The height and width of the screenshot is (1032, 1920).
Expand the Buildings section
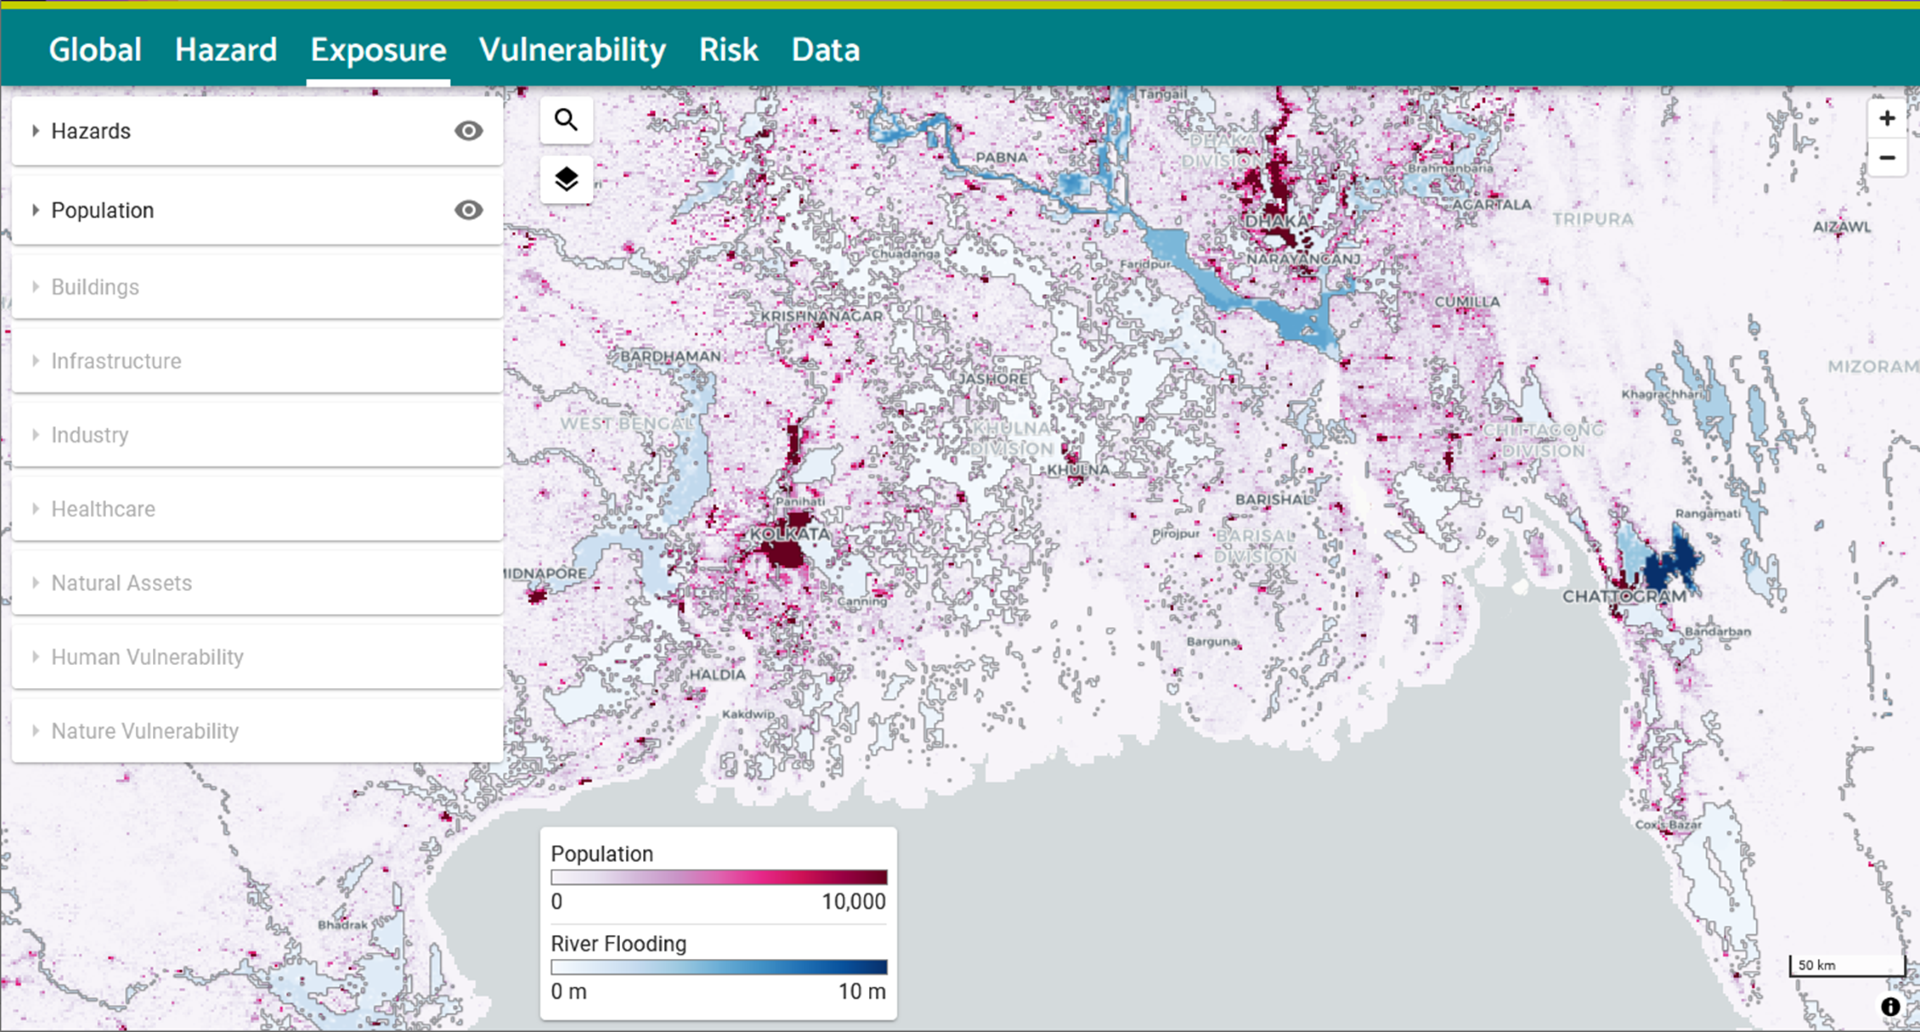point(257,287)
